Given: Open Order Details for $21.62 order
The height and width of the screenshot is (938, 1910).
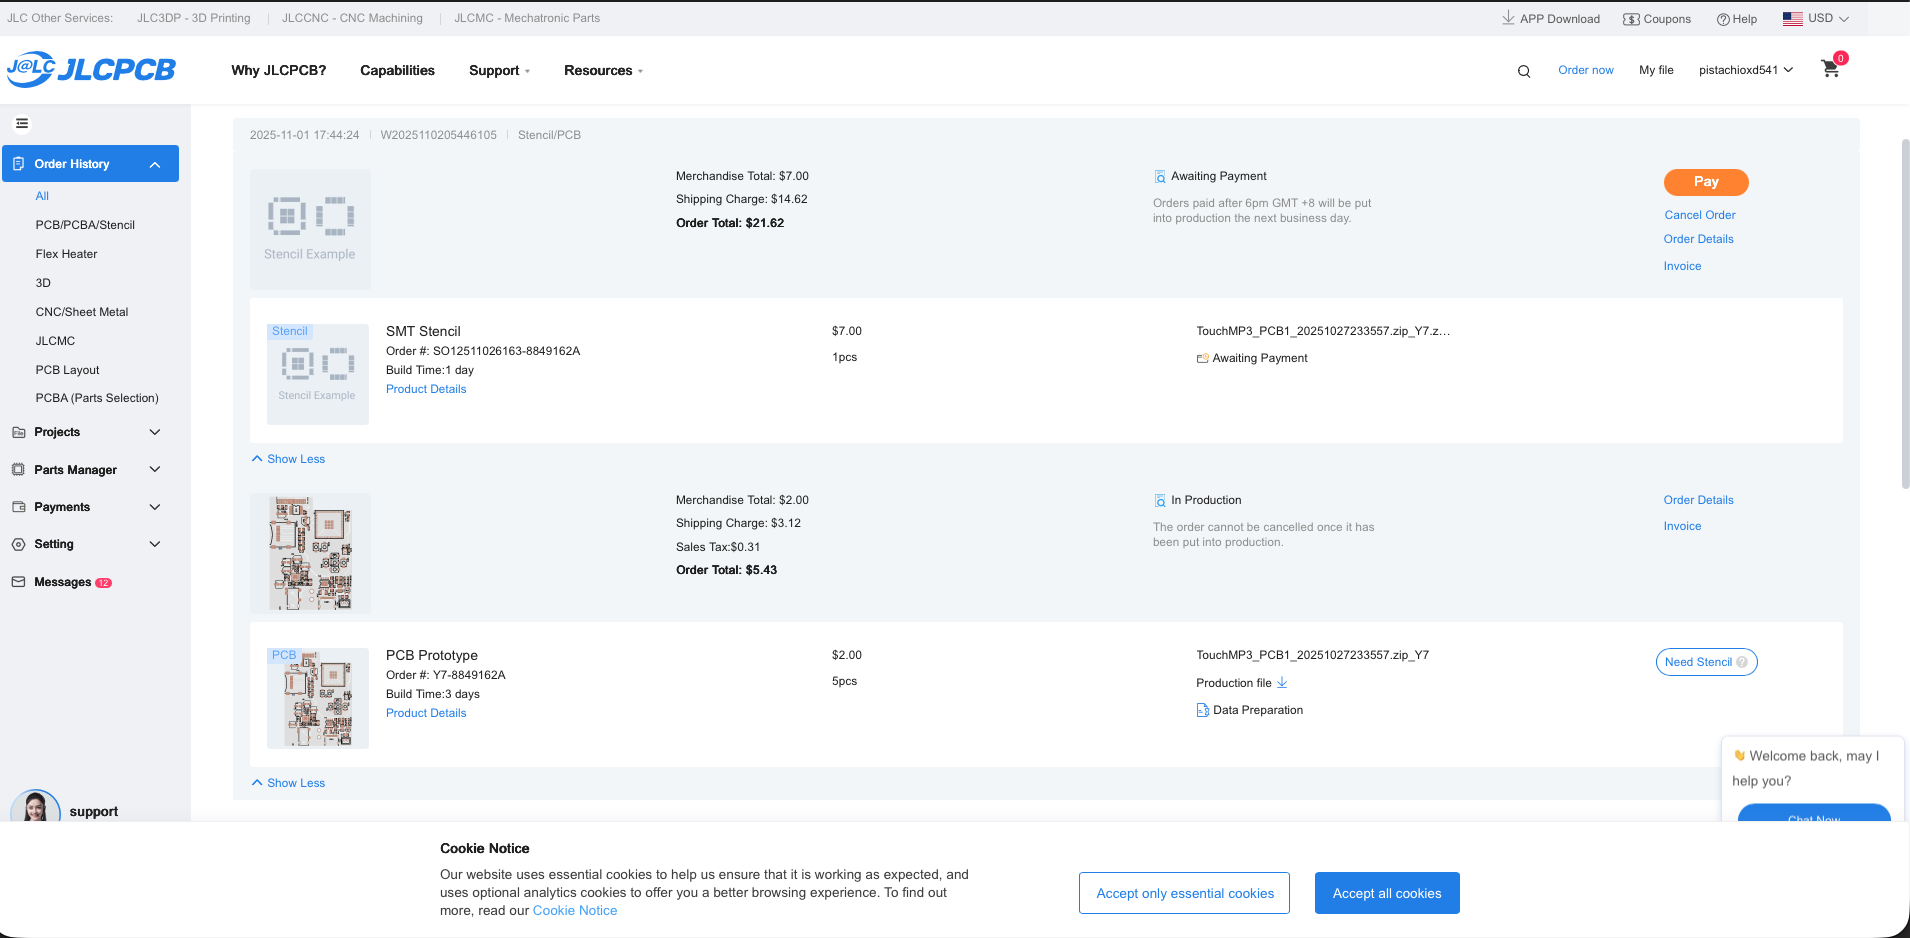Looking at the screenshot, I should pyautogui.click(x=1699, y=239).
